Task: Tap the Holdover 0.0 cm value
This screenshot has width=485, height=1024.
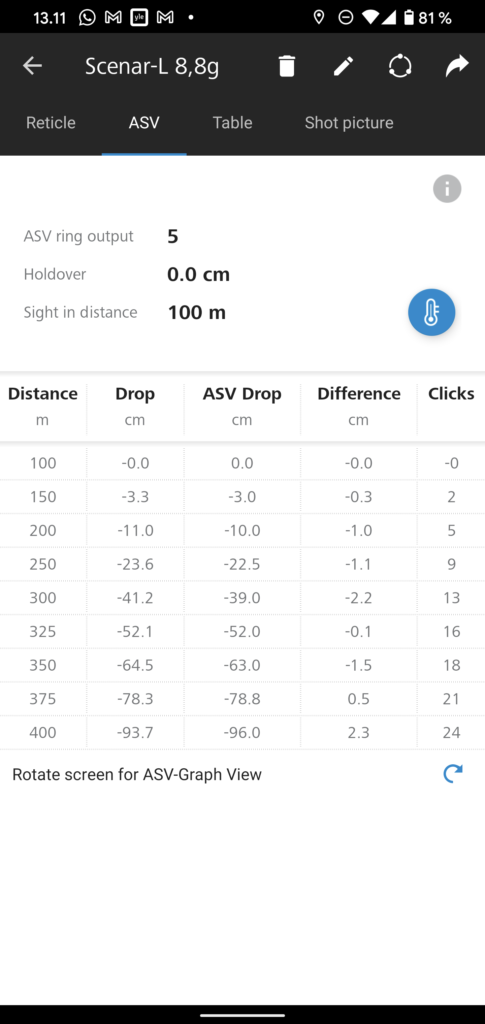Action: [x=198, y=274]
